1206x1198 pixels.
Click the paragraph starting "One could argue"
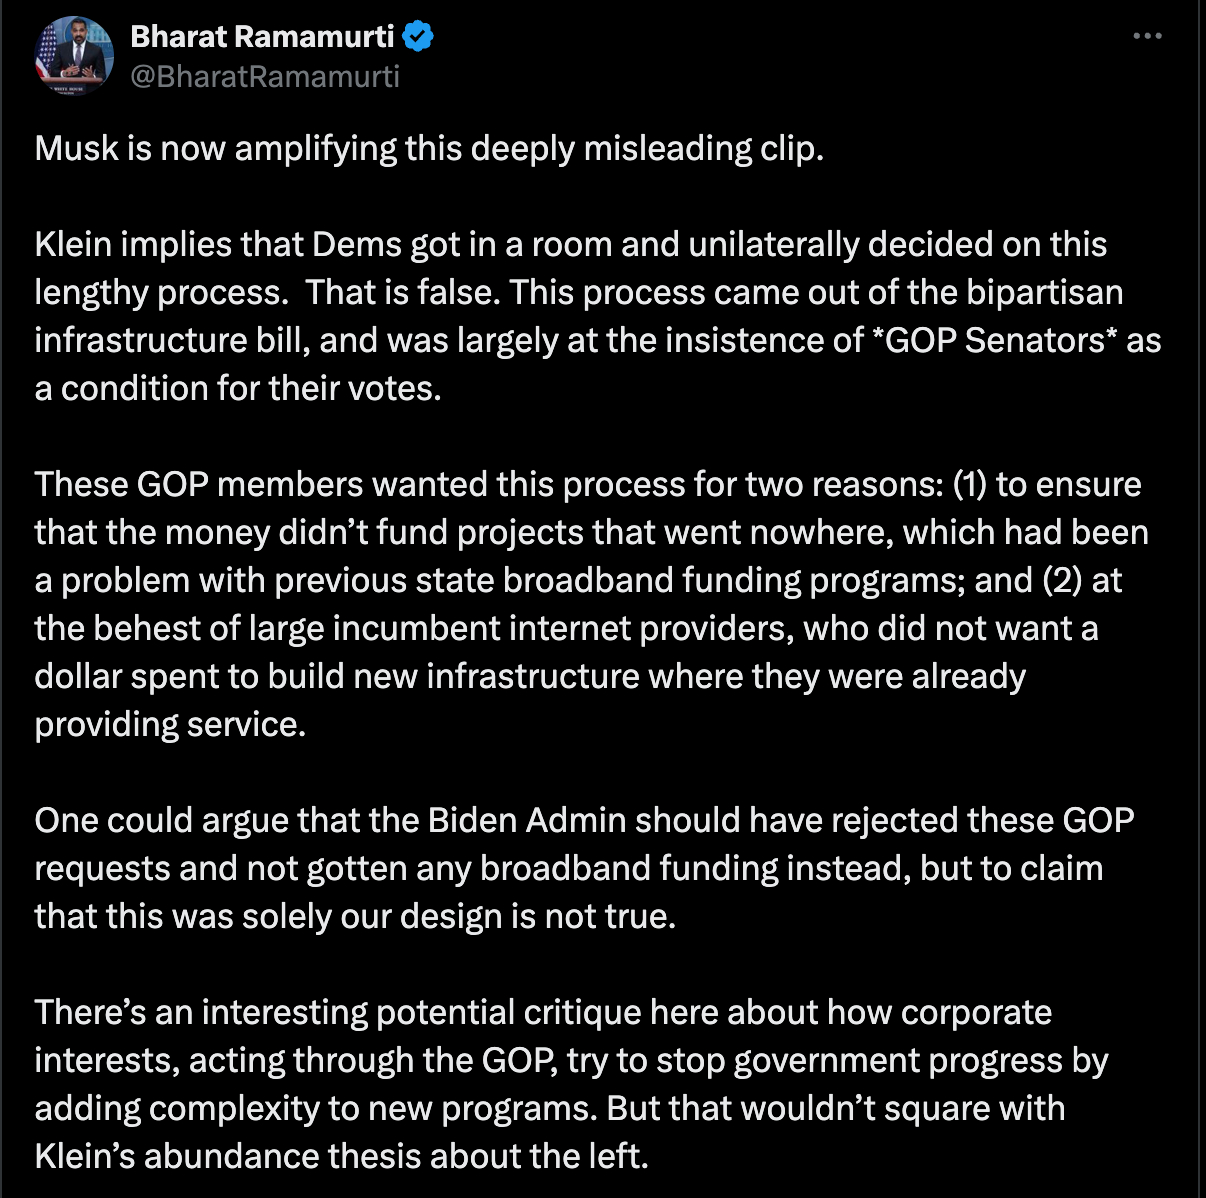point(584,821)
